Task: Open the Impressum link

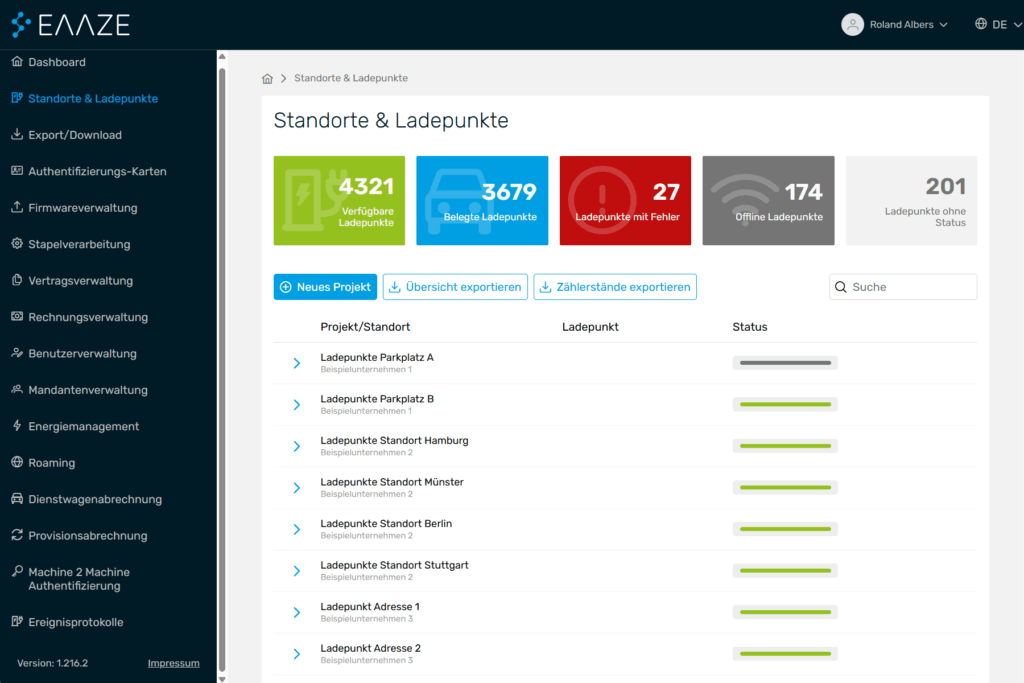Action: [173, 663]
